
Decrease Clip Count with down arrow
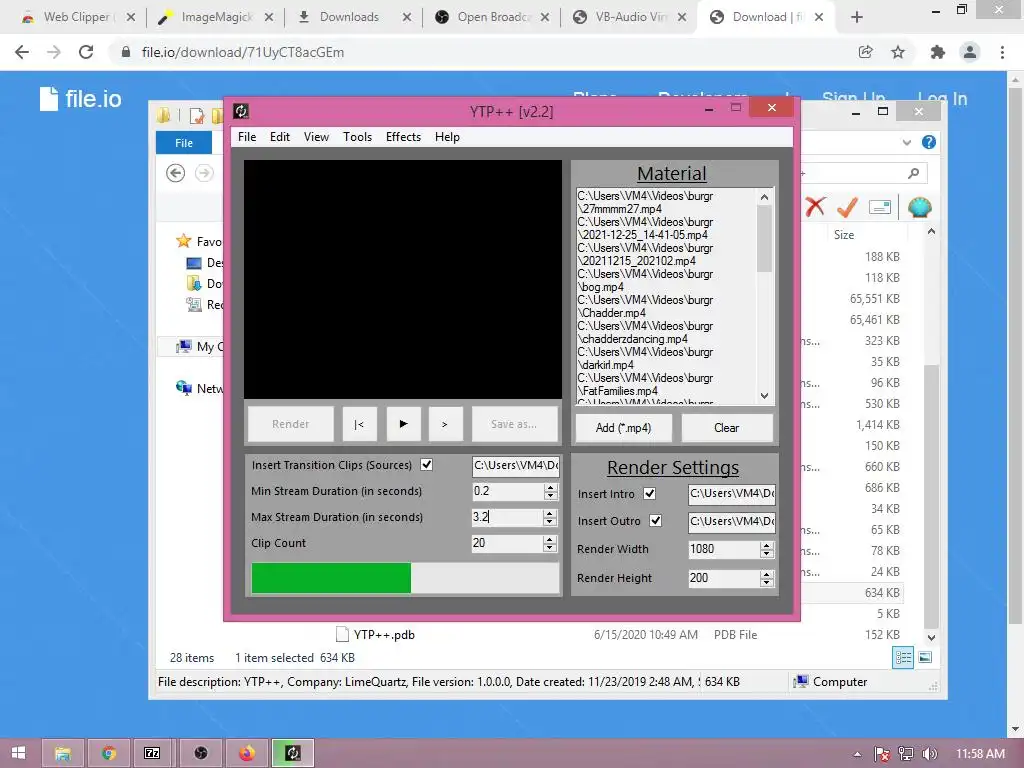550,547
